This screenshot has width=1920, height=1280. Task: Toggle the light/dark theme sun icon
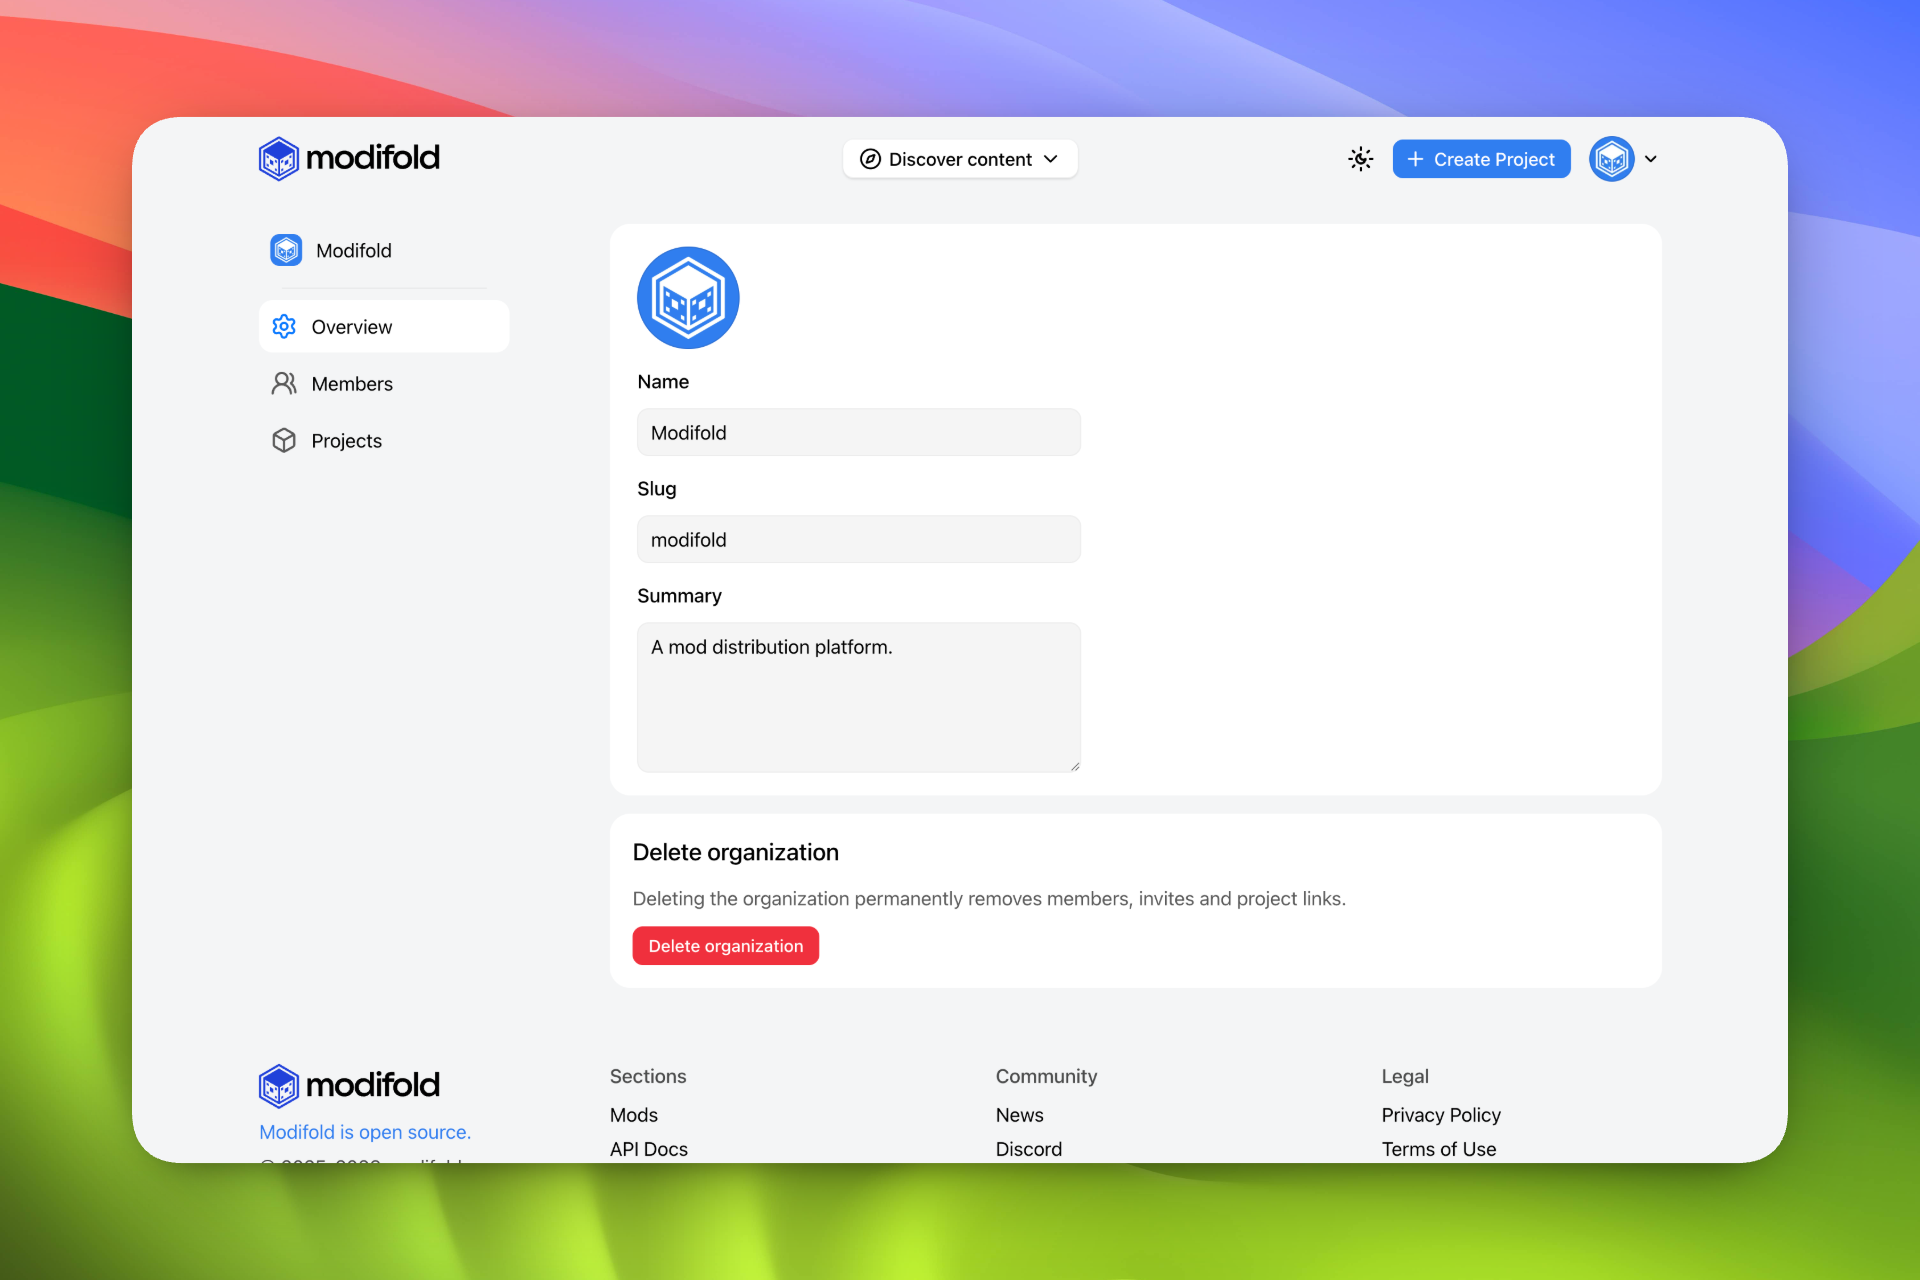pyautogui.click(x=1360, y=159)
